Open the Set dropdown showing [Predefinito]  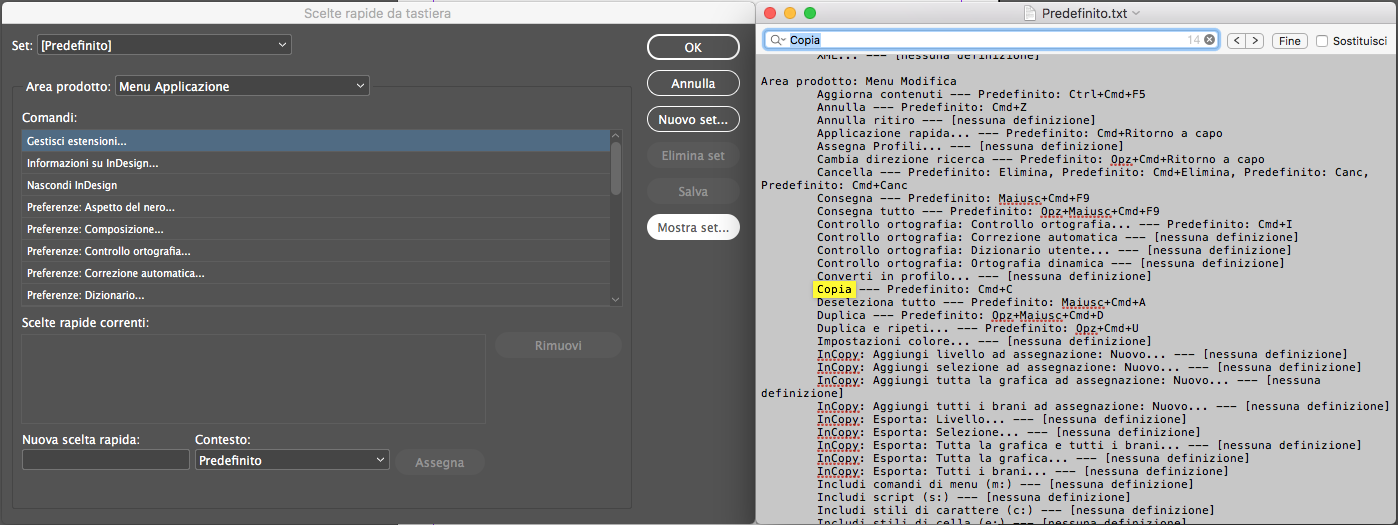point(164,46)
